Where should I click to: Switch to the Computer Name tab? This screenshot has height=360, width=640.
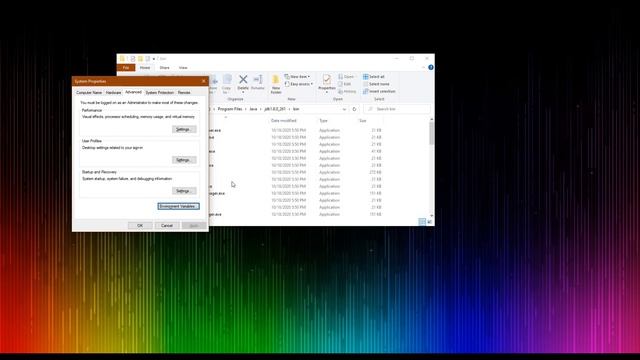89,93
